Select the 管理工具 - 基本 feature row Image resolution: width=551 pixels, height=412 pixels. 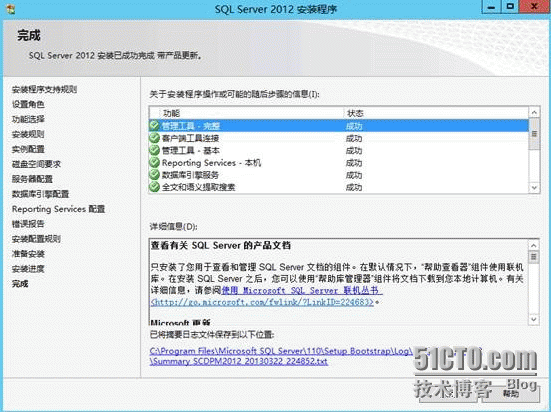click(x=339, y=150)
